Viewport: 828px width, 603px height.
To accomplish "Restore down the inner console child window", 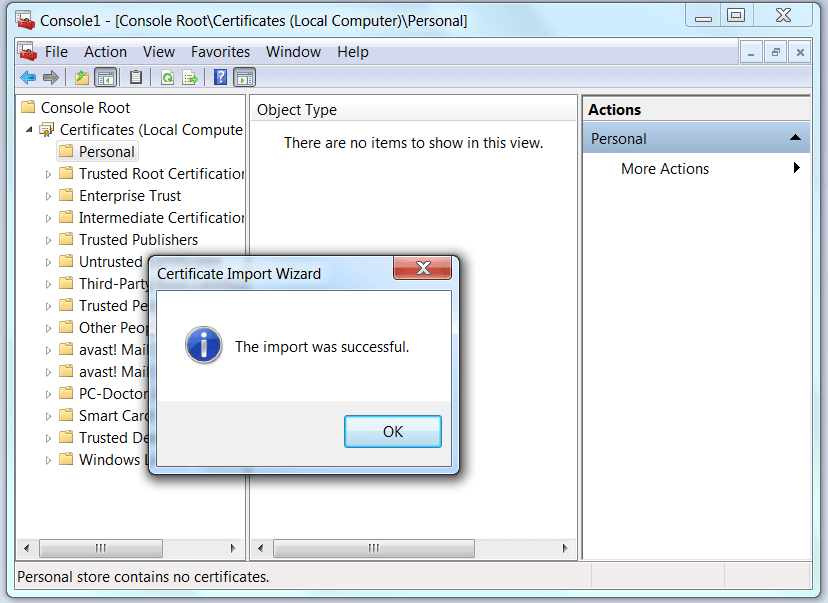I will 775,52.
